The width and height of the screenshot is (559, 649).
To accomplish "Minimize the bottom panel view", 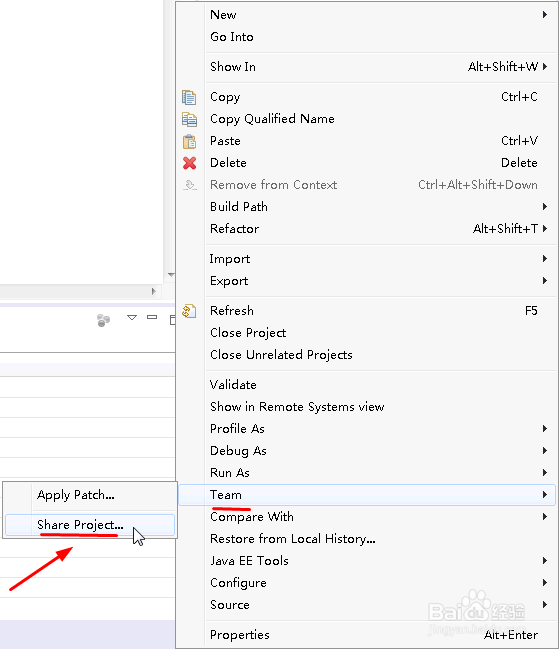I will pos(152,317).
